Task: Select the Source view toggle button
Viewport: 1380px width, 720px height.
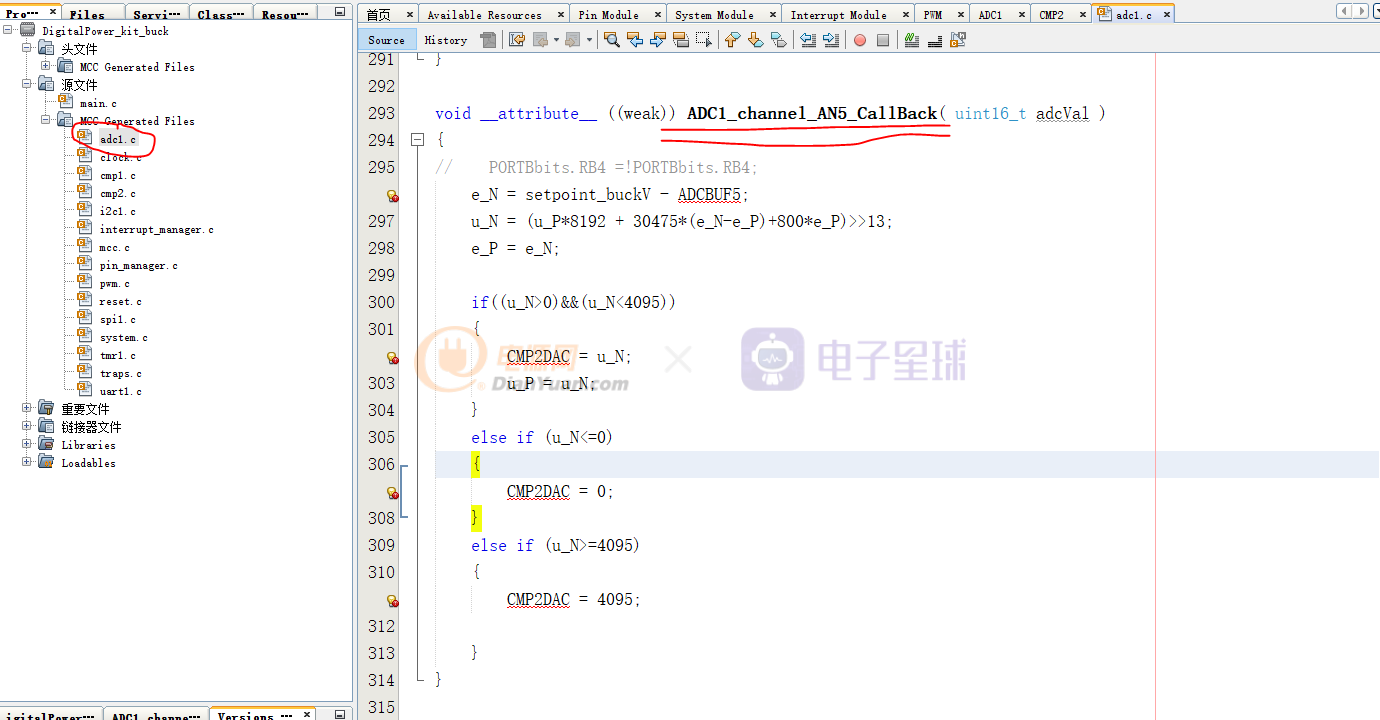Action: [x=386, y=40]
